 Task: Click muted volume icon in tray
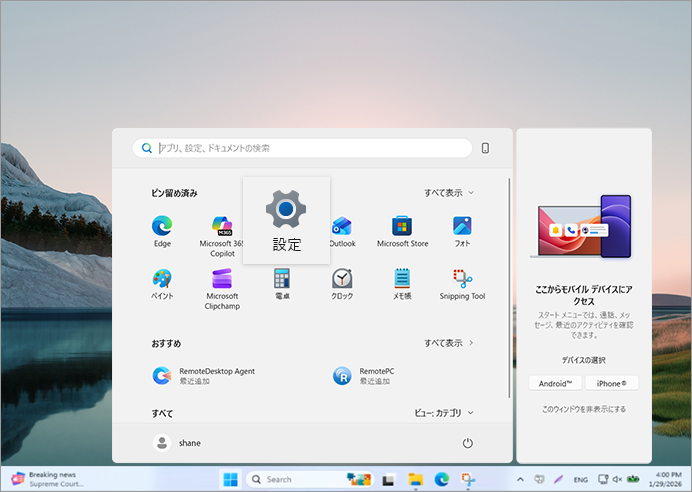tap(617, 479)
